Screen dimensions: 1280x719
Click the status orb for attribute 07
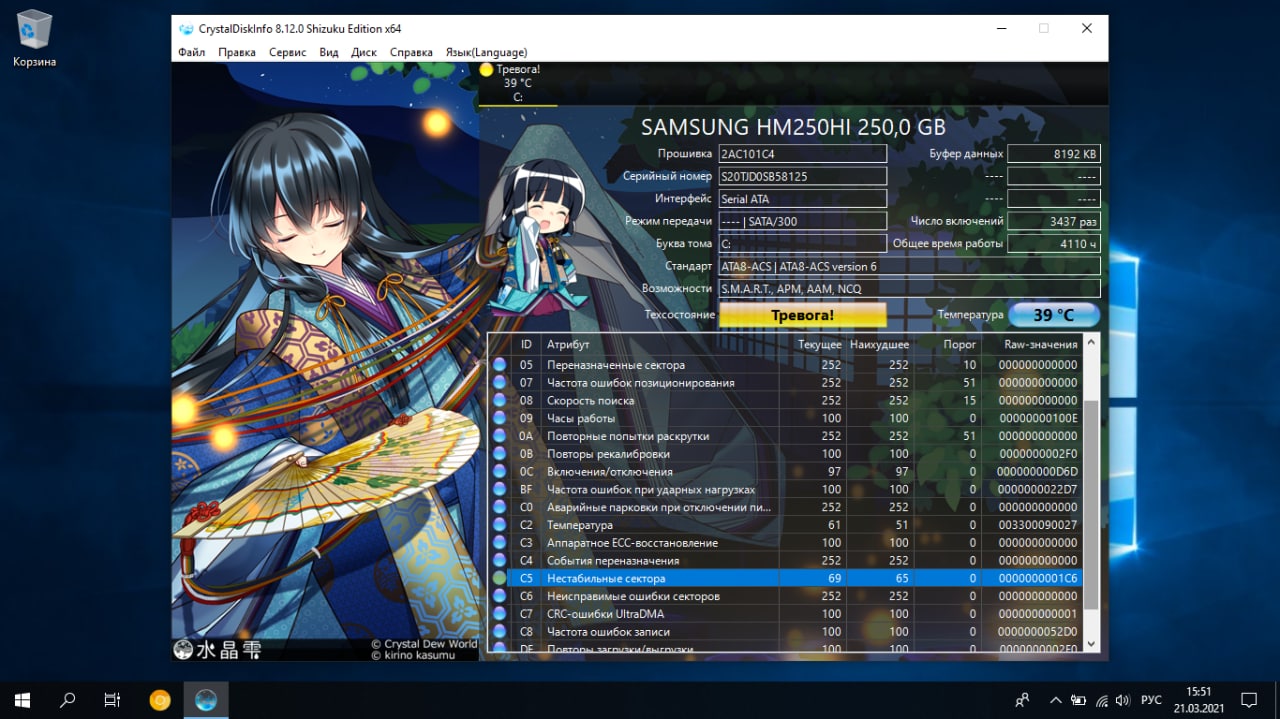coord(499,383)
